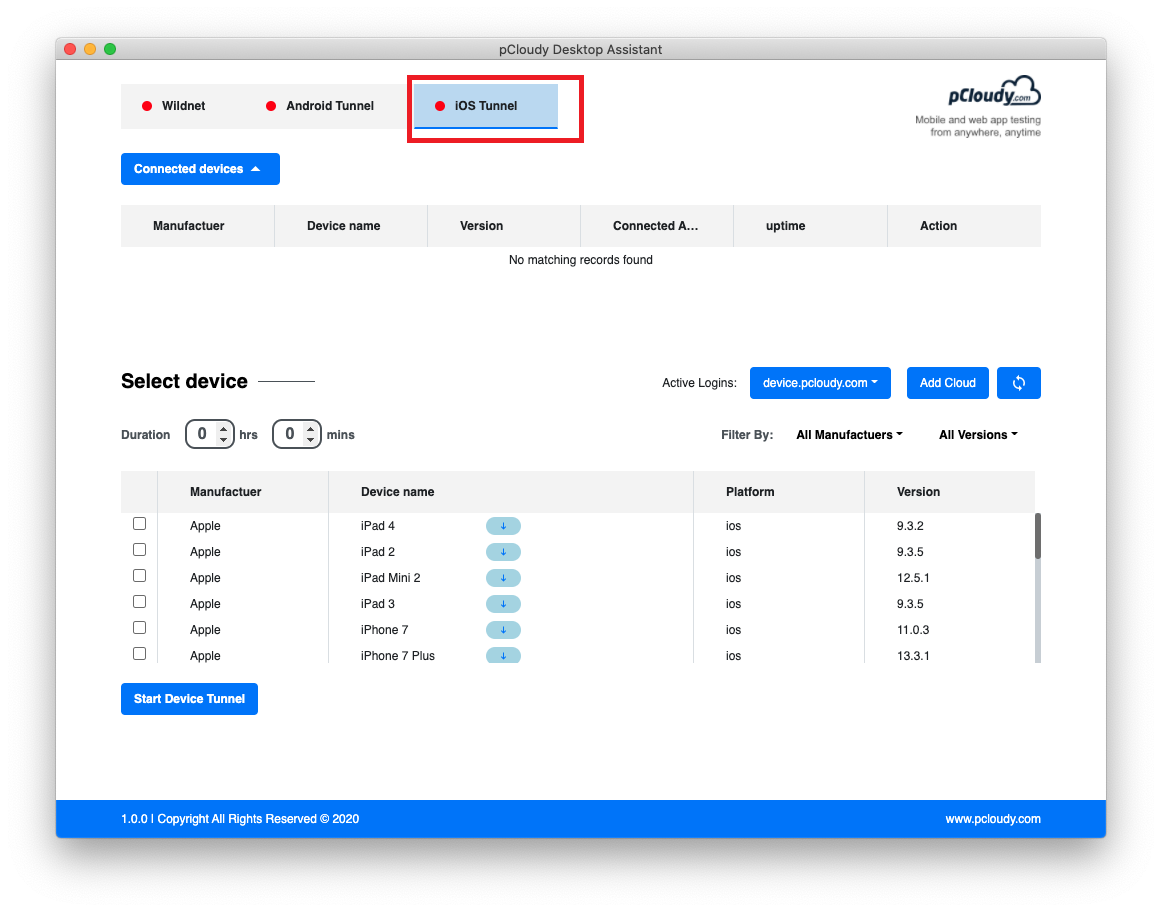Click version 12.5.1 cell
Screen dimensions: 1162x912
click(x=913, y=578)
